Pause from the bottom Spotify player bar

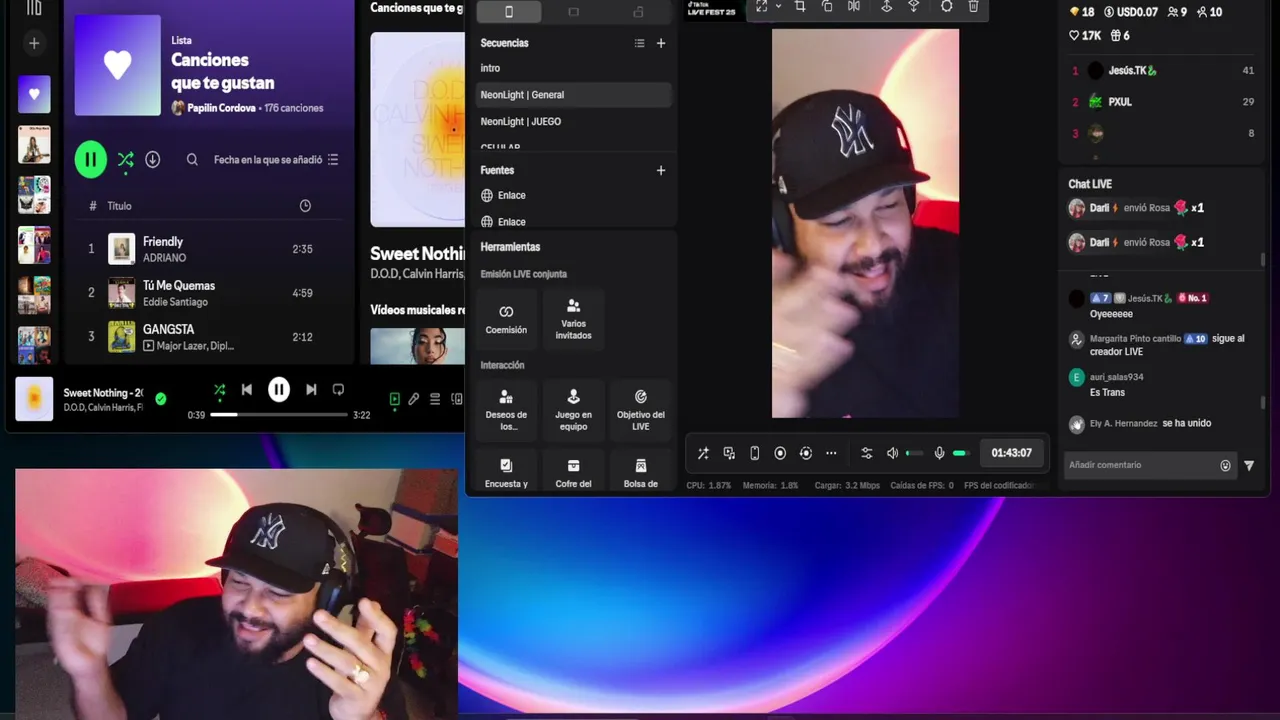(x=279, y=390)
